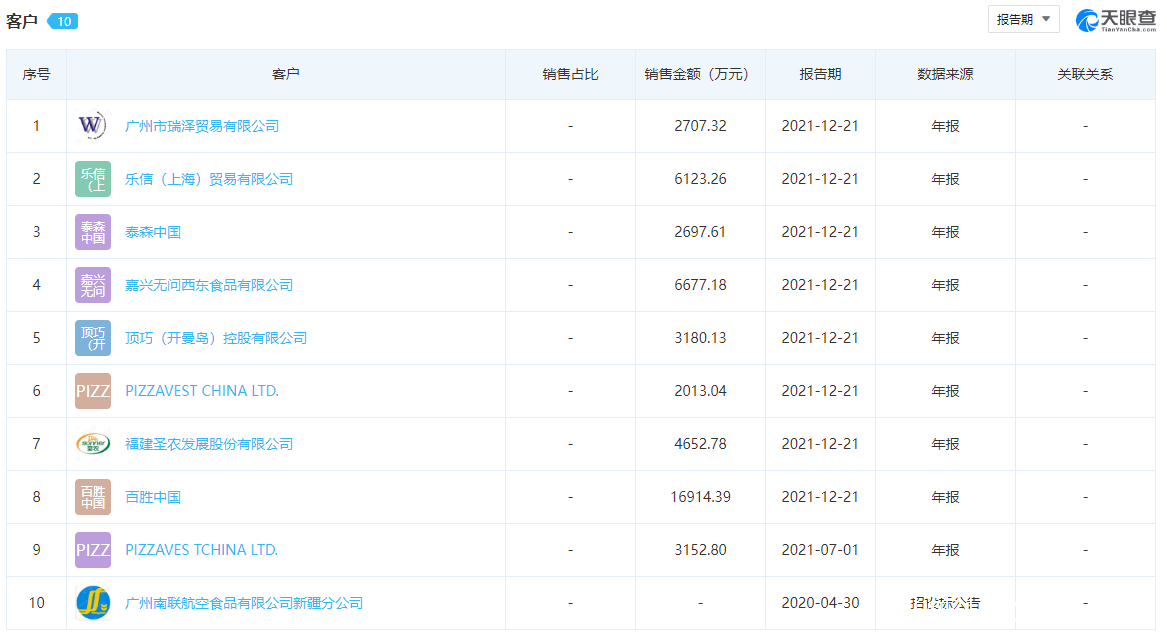Select sales amount 16914.39
Viewport: 1167px width, 639px height.
point(700,497)
